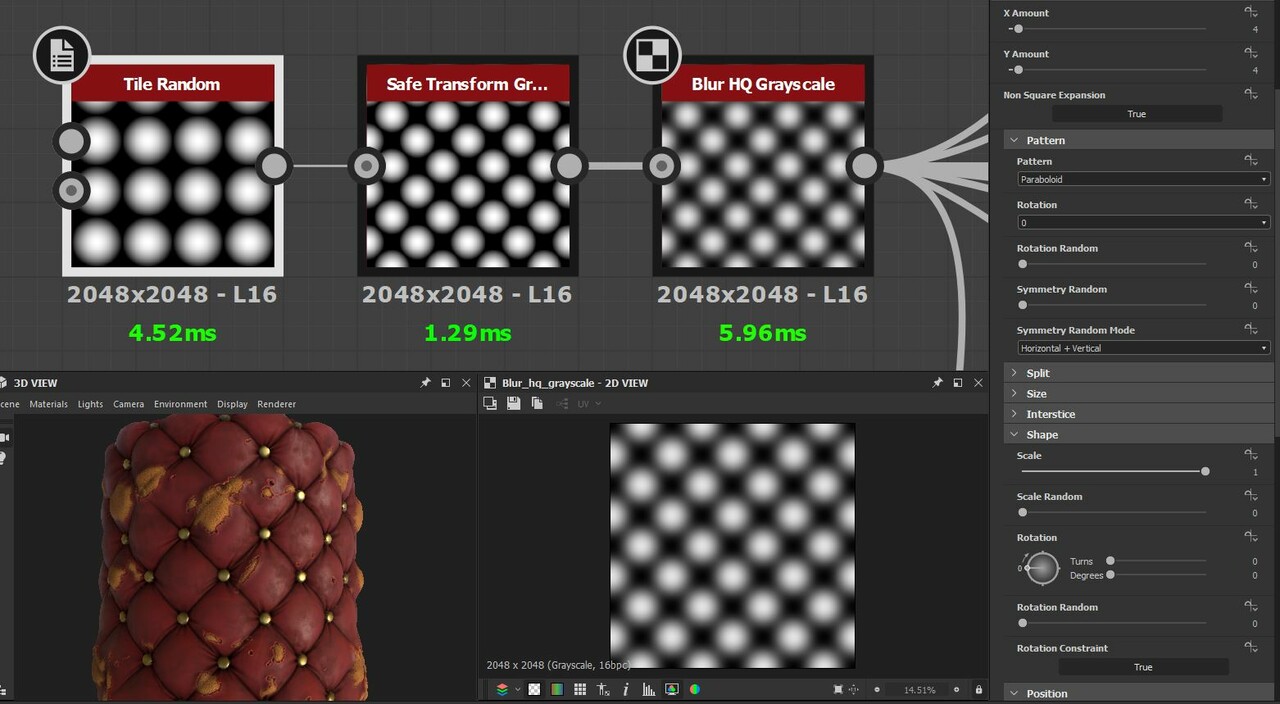Click the checker badge icon on Blur HQ Grayscale node
Image resolution: width=1280 pixels, height=704 pixels.
[652, 55]
